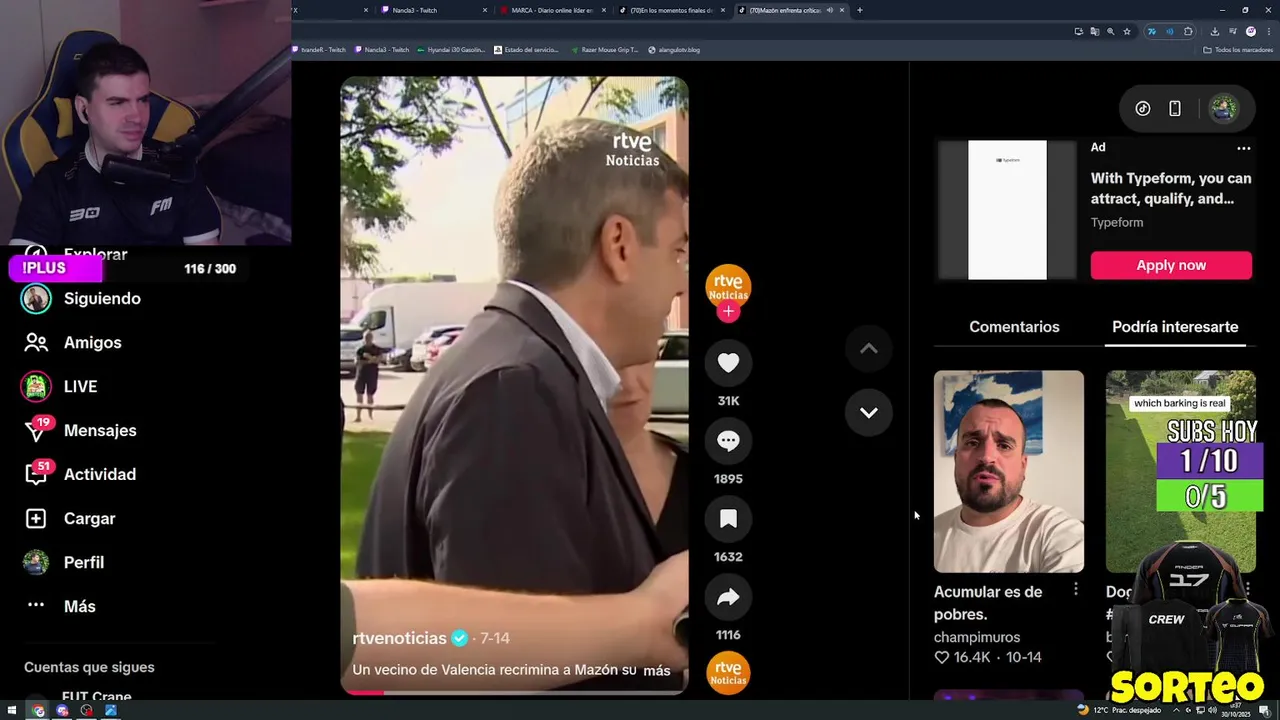Open the purple chat app on the taskbar

[62, 711]
